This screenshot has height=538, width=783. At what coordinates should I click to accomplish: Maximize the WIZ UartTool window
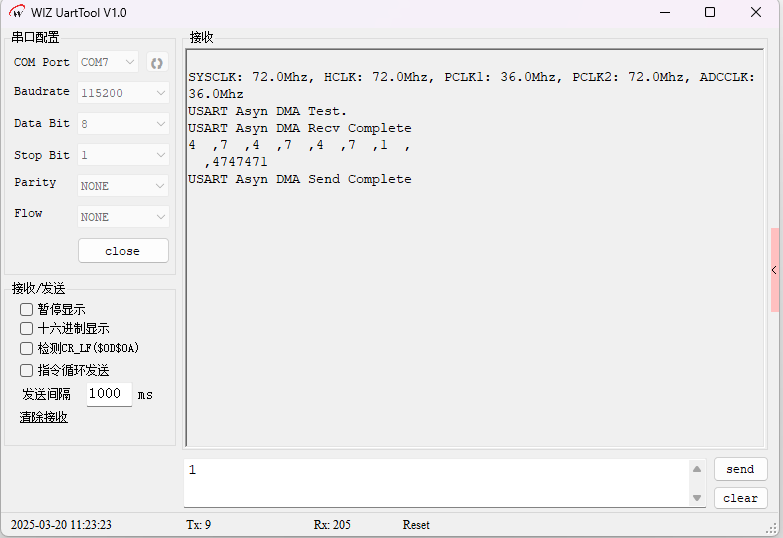coord(710,12)
